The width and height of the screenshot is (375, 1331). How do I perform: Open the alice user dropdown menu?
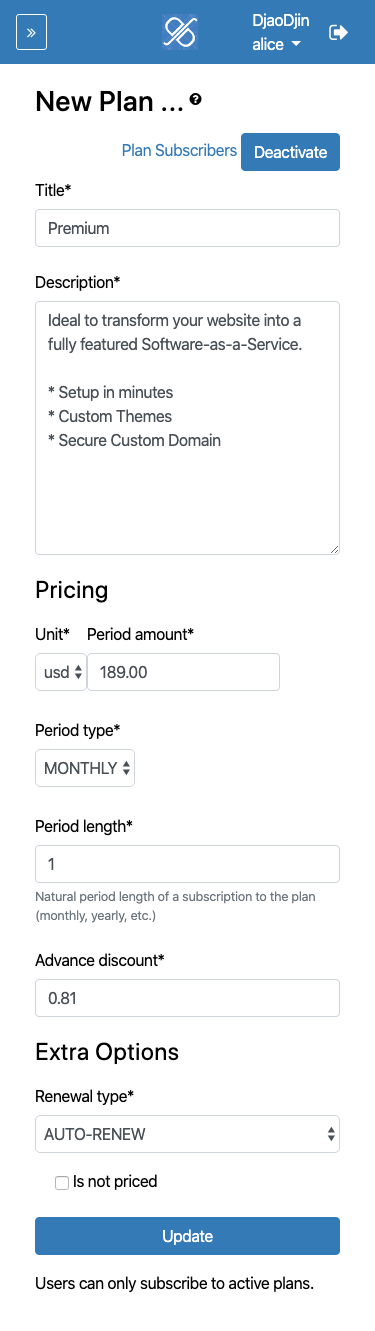277,44
